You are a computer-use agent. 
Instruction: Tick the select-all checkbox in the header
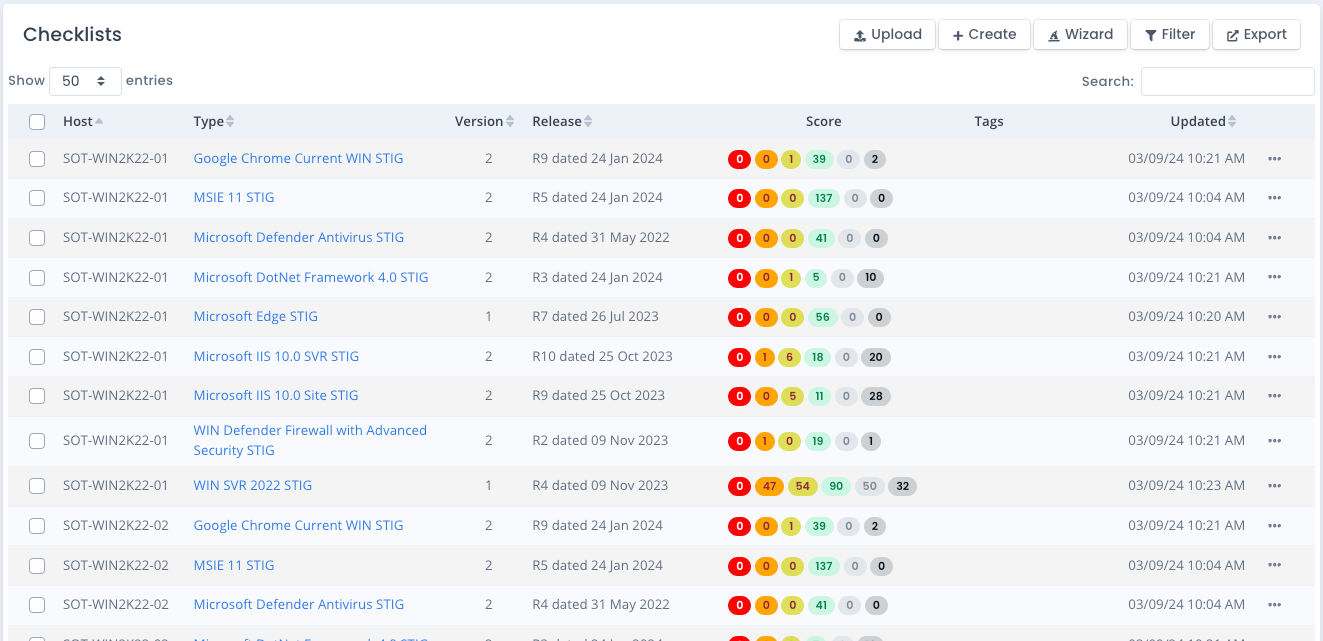(37, 122)
